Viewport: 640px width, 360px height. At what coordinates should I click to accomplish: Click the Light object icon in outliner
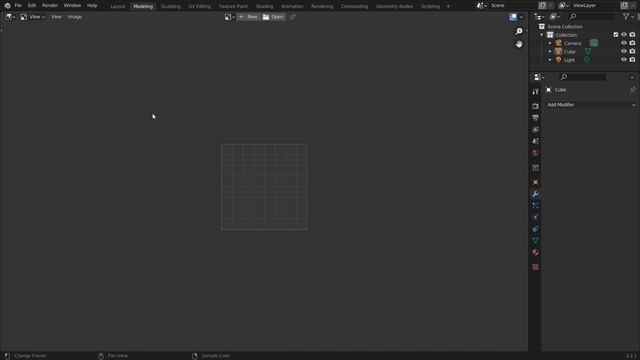pyautogui.click(x=558, y=60)
